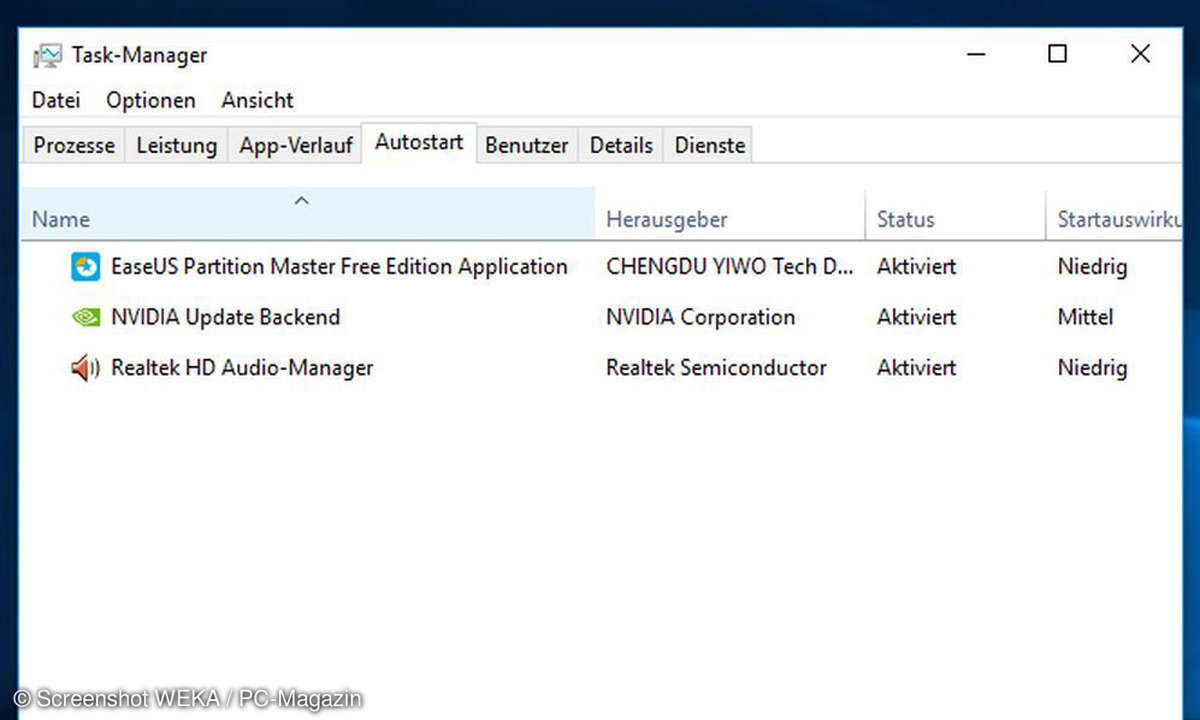Switch to the Leistung tab

point(177,145)
